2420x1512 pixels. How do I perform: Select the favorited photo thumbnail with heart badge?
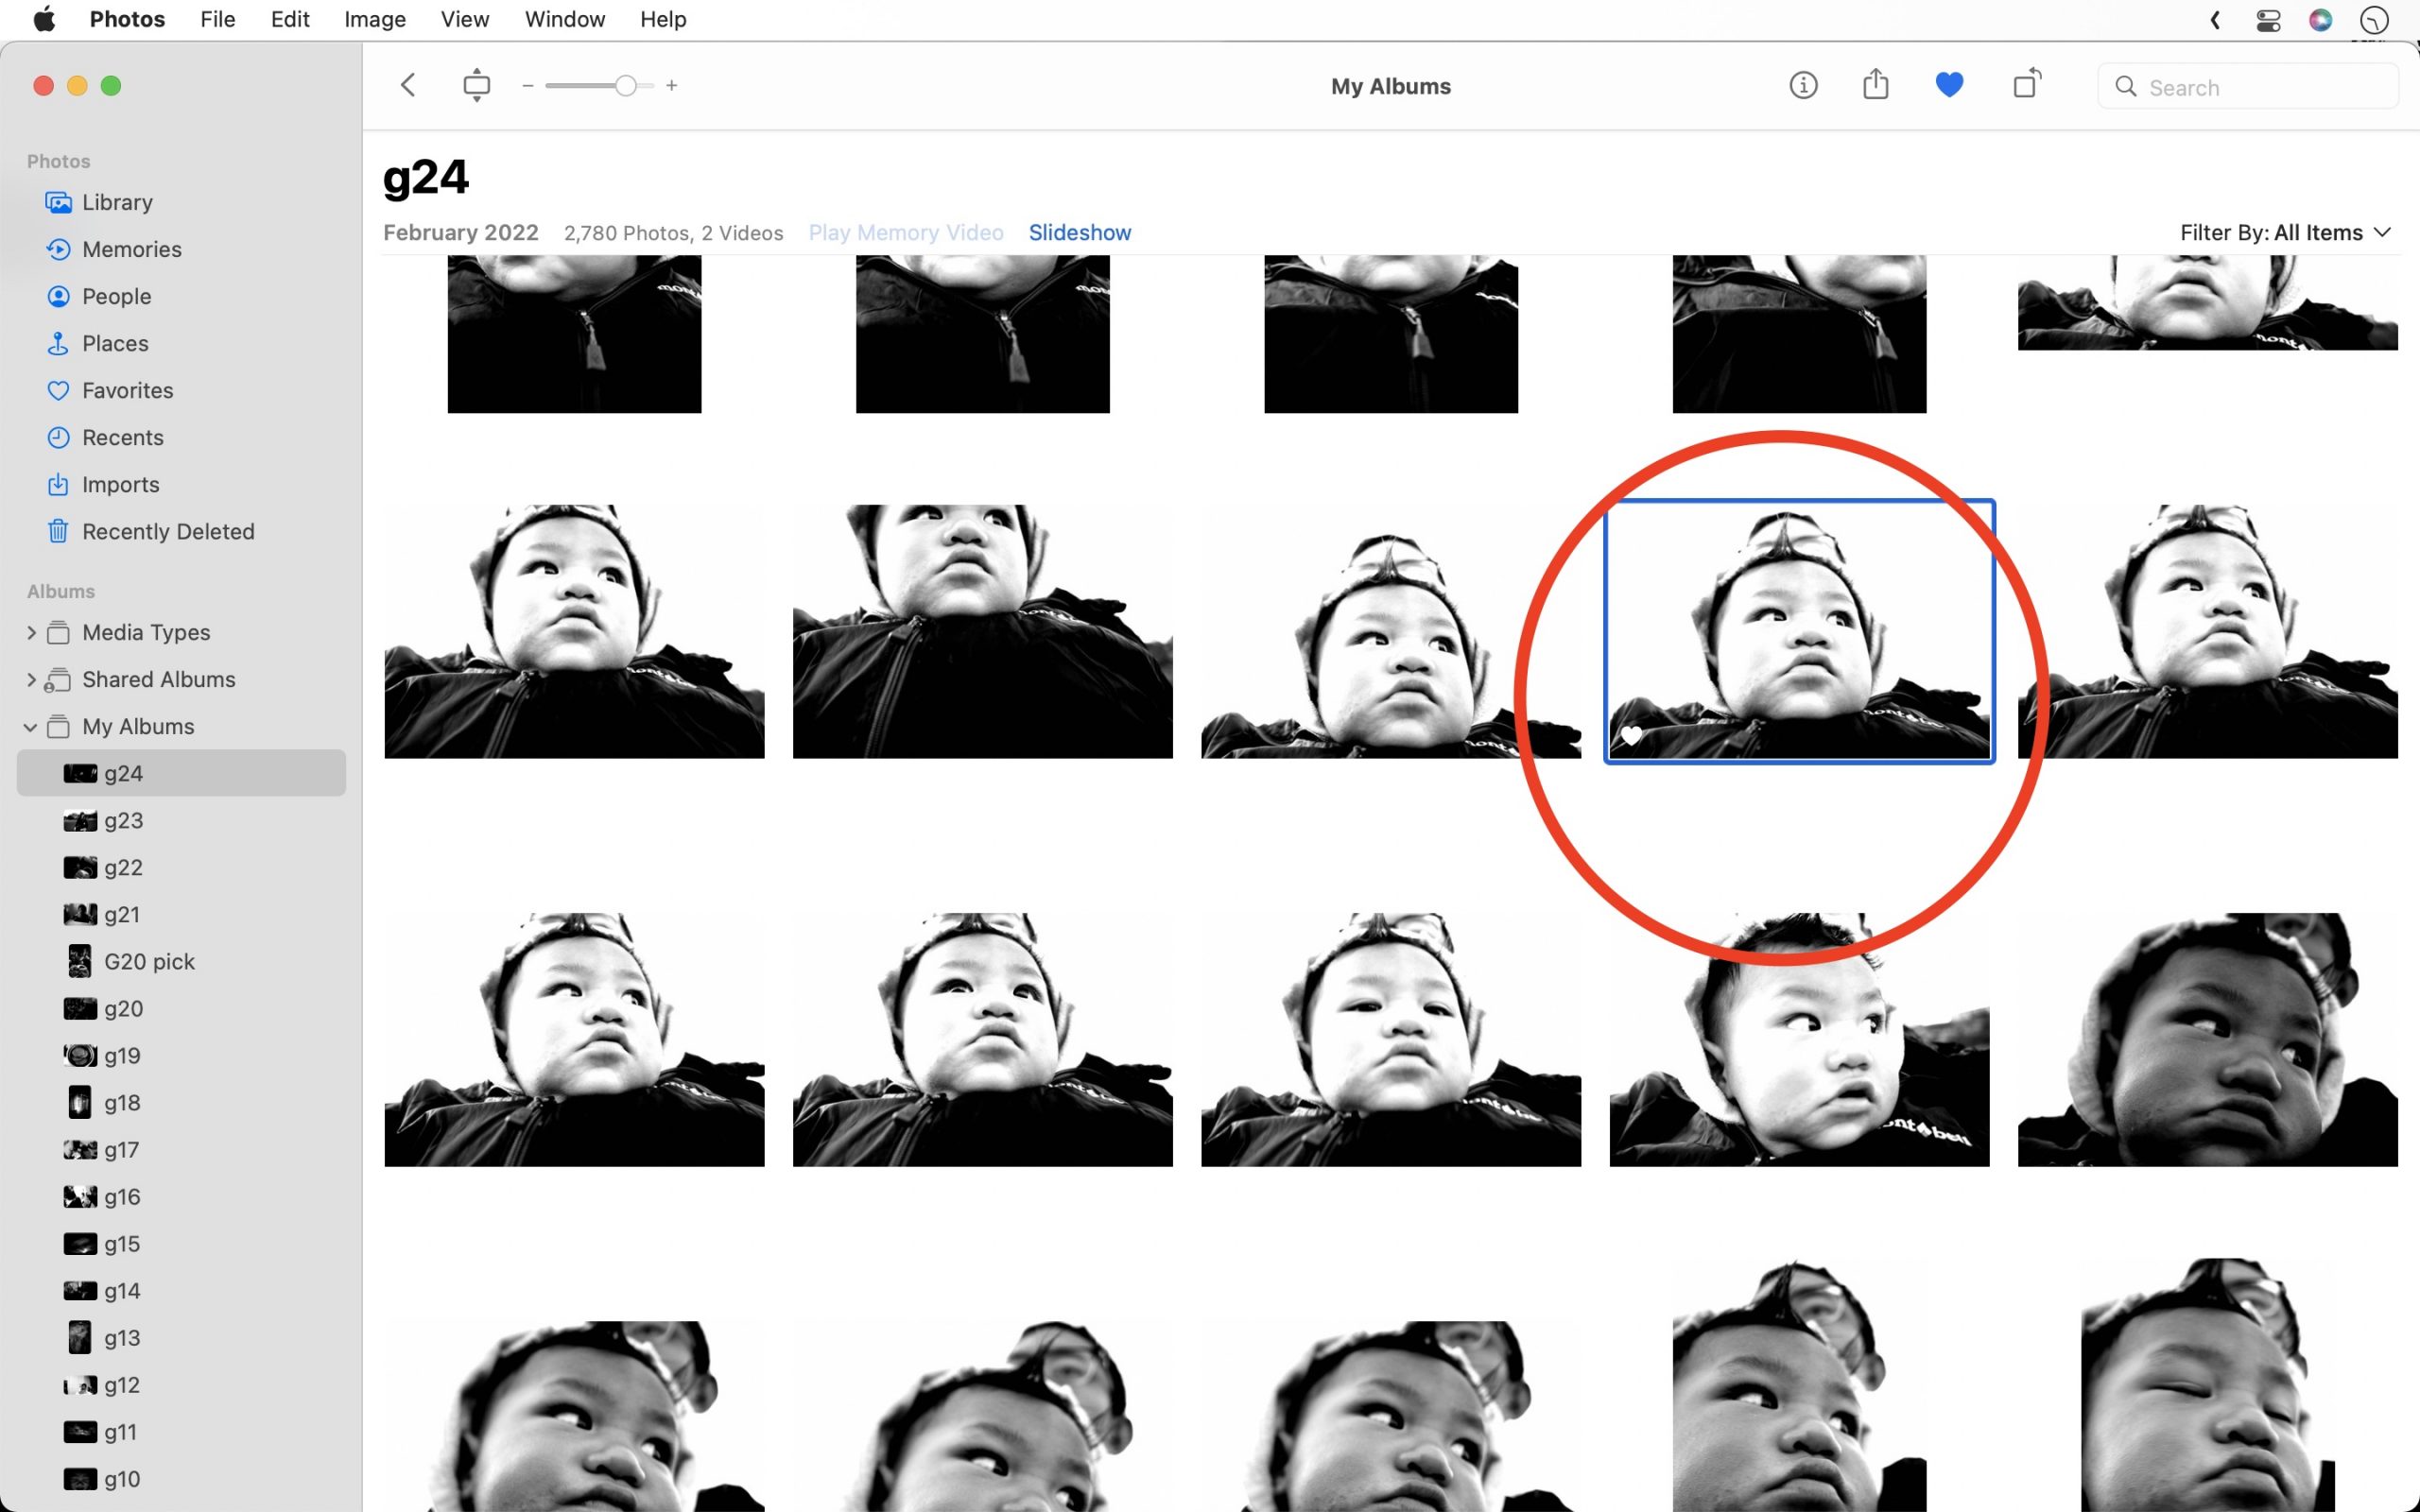[x=1799, y=631]
